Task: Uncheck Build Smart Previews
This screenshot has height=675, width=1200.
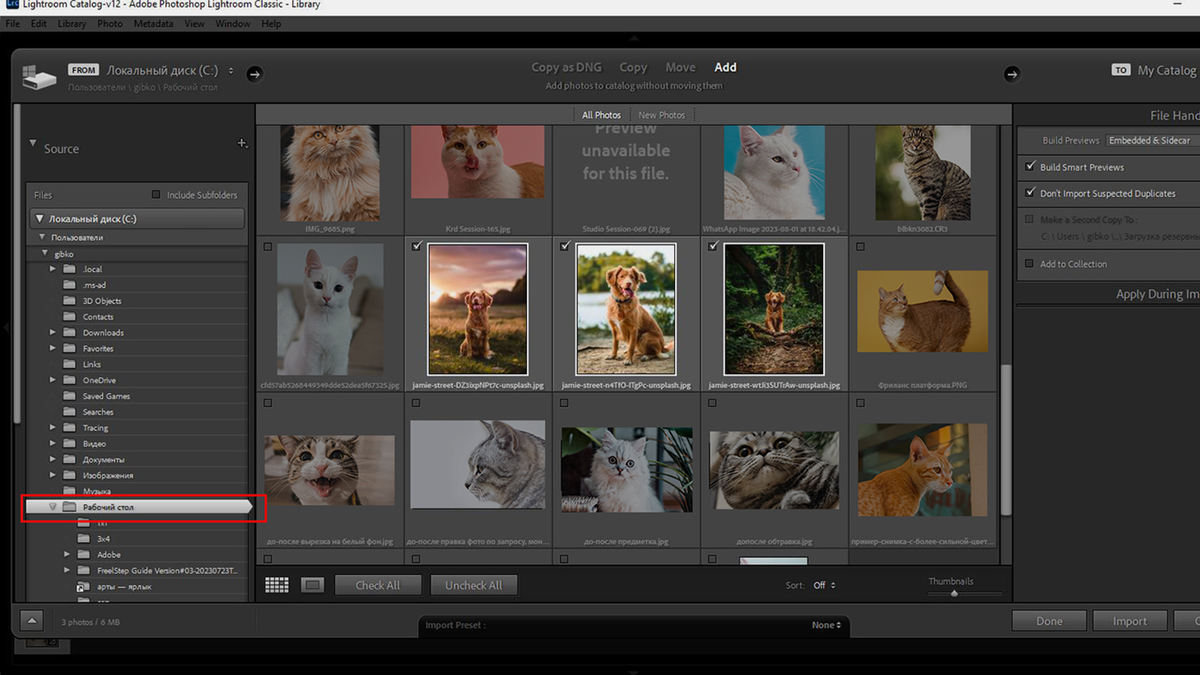Action: tap(1030, 167)
